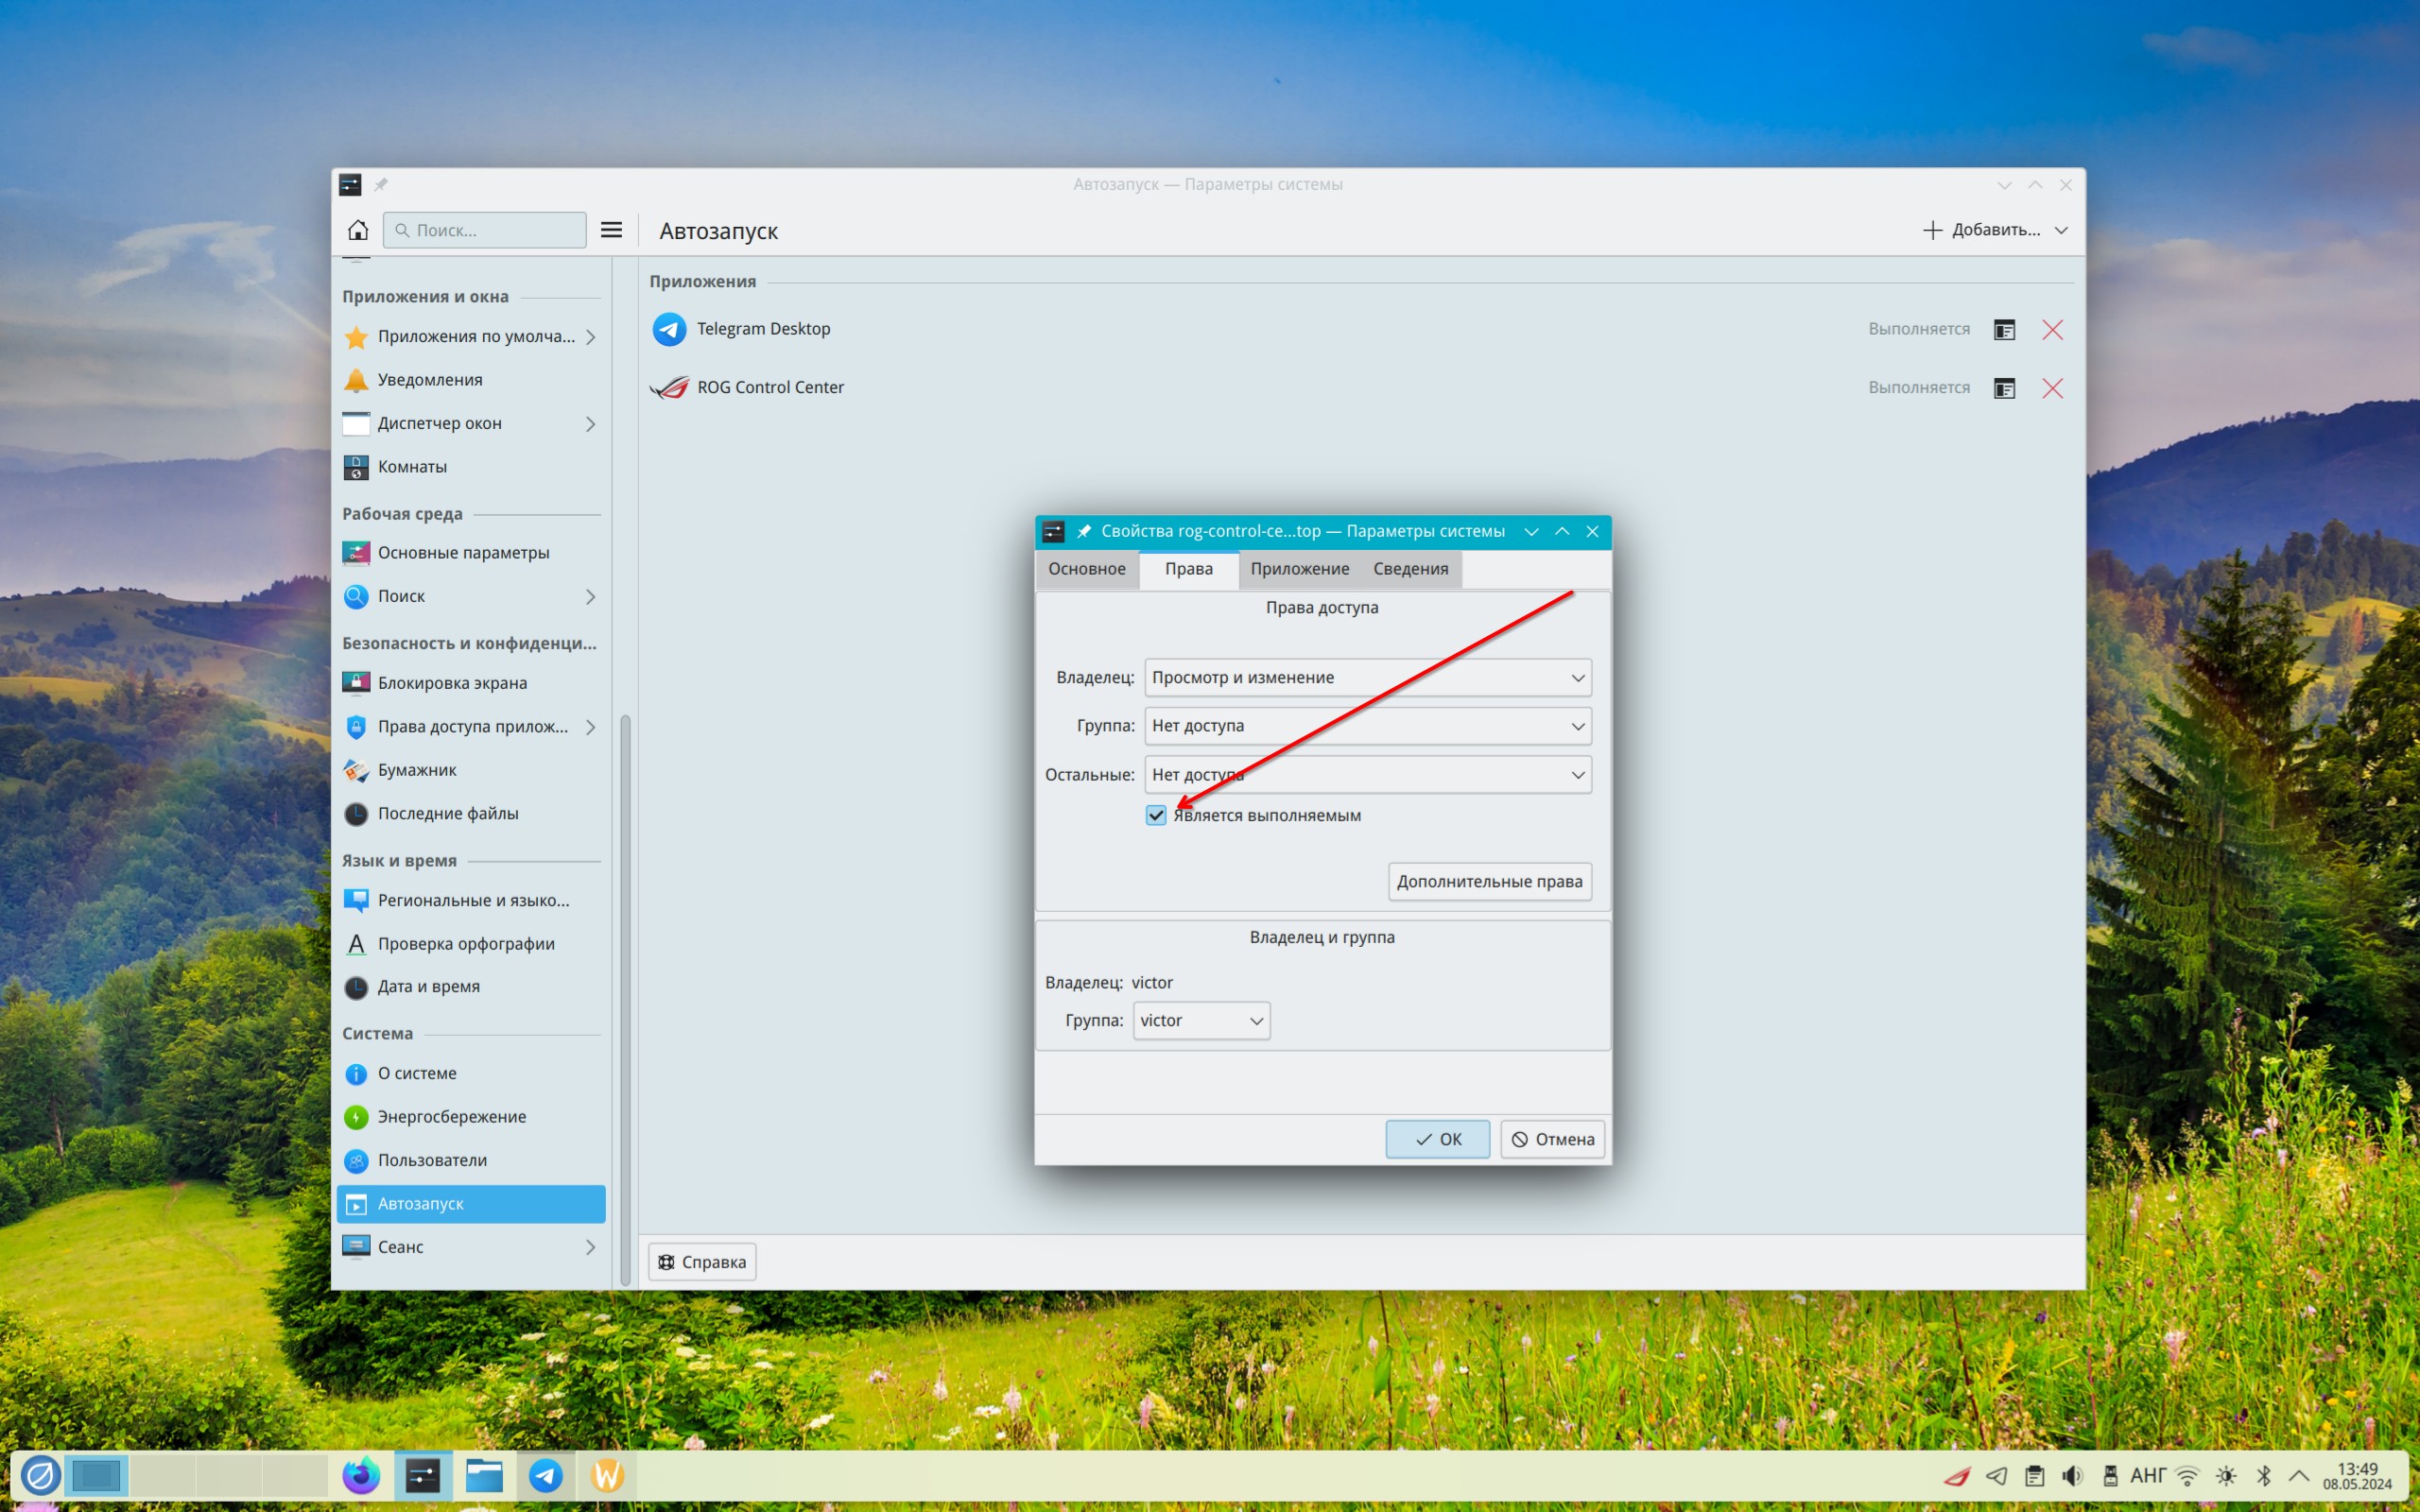Click the sidebar vertical scrollbar
The width and height of the screenshot is (2420, 1512).
pos(626,1000)
